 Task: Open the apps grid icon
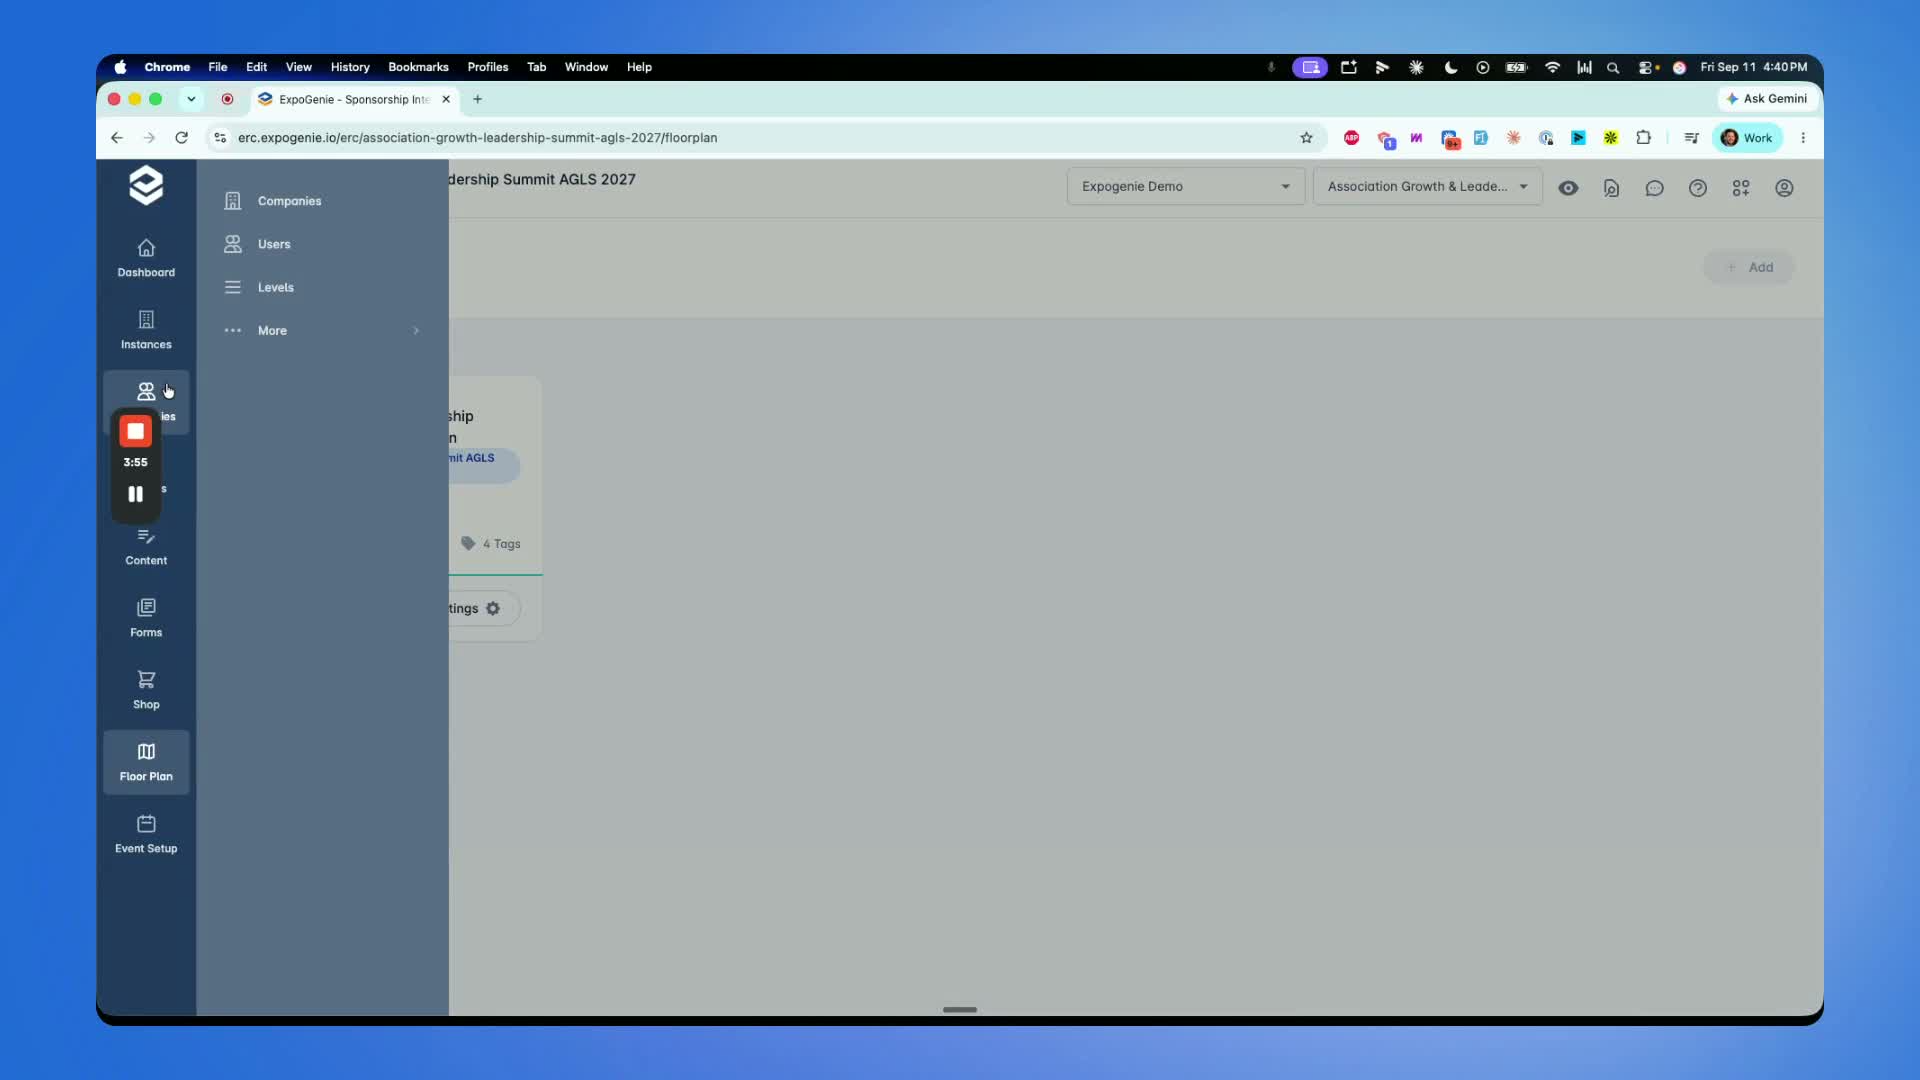pos(1741,188)
